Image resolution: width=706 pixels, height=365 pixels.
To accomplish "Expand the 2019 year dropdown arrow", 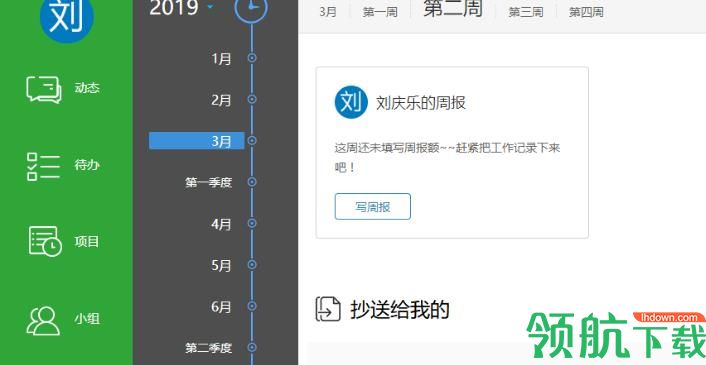I will pos(210,7).
